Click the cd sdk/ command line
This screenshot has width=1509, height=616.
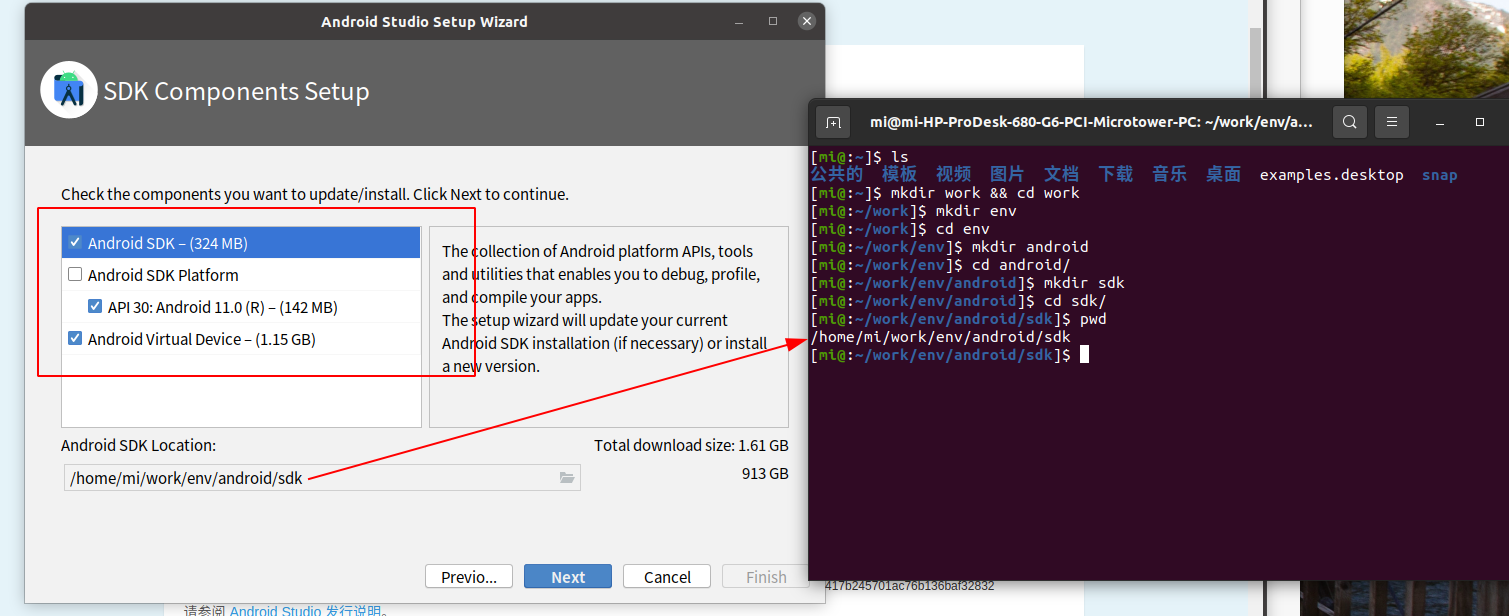pyautogui.click(x=1075, y=301)
